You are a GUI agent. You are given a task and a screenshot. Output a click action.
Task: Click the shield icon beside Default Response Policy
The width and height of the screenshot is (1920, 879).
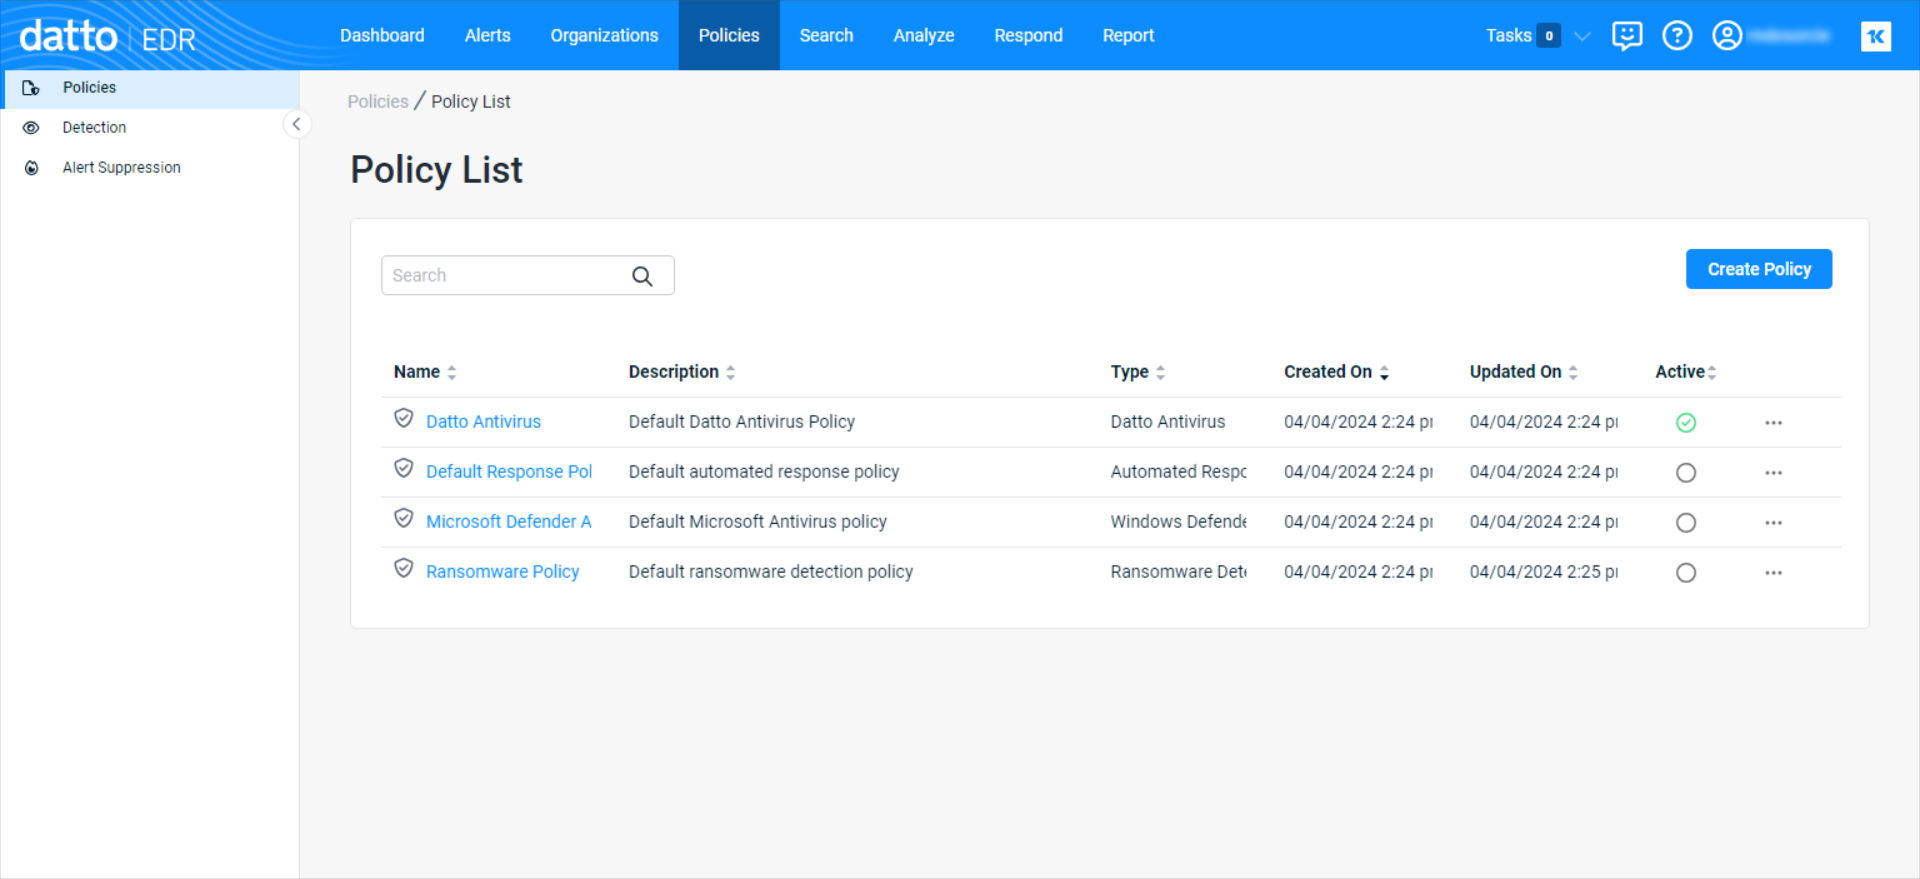pyautogui.click(x=404, y=468)
